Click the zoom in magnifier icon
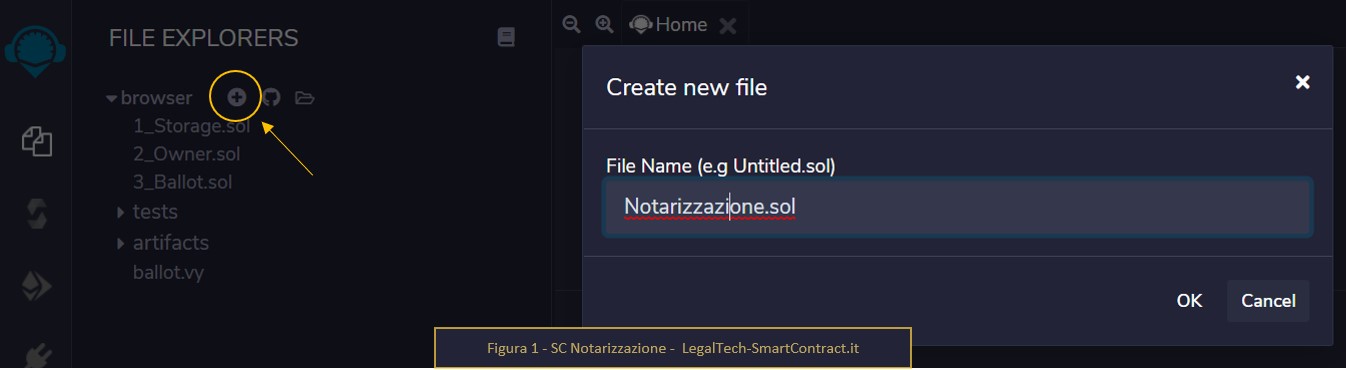The height and width of the screenshot is (370, 1348). 604,24
